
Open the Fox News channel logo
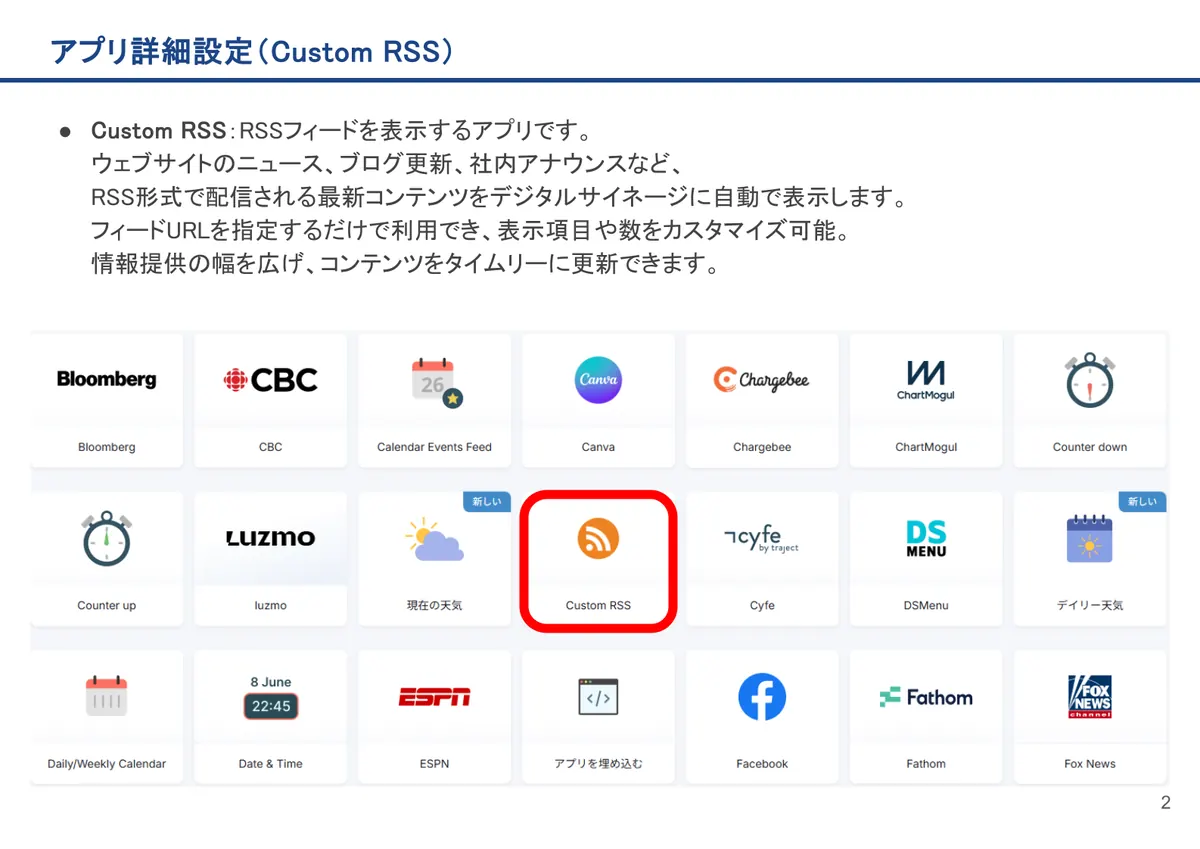click(1090, 697)
